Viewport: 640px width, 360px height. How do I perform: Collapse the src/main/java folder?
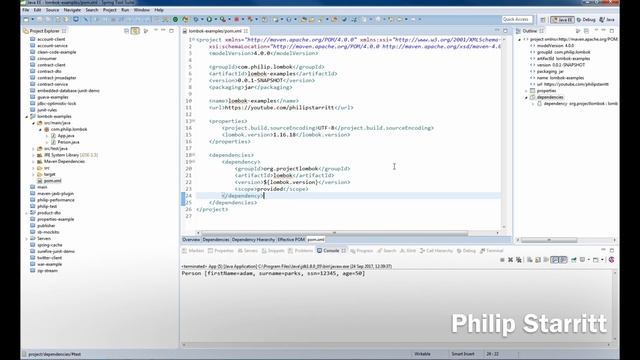pos(33,123)
